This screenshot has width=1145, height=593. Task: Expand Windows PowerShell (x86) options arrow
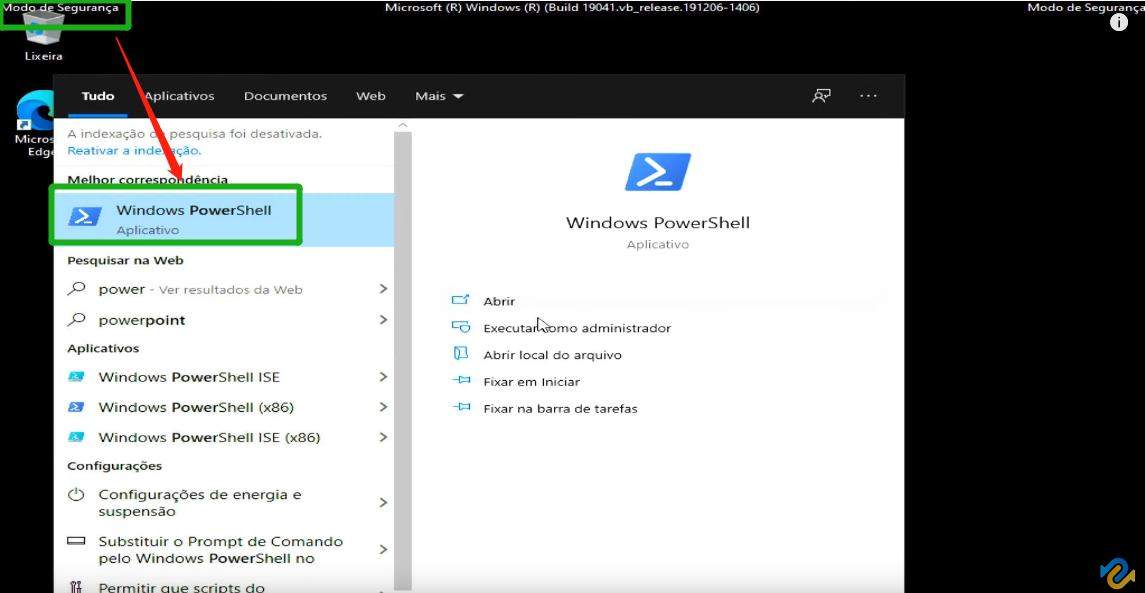[383, 407]
